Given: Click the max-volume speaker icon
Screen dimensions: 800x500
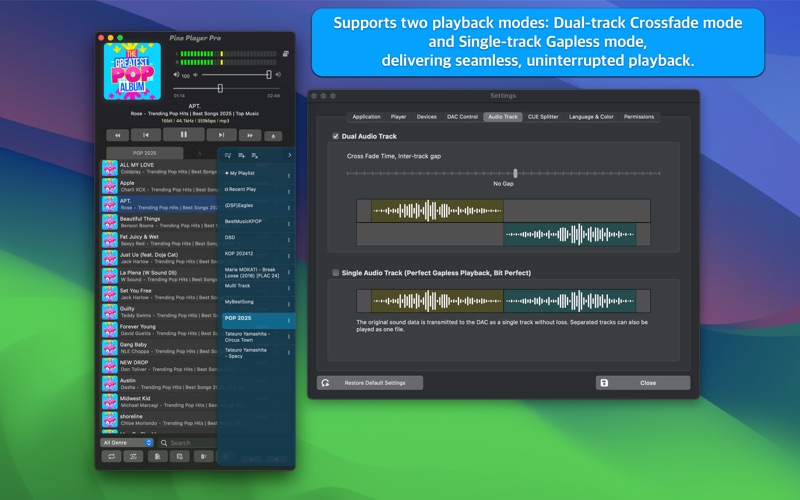Looking at the screenshot, I should point(278,74).
